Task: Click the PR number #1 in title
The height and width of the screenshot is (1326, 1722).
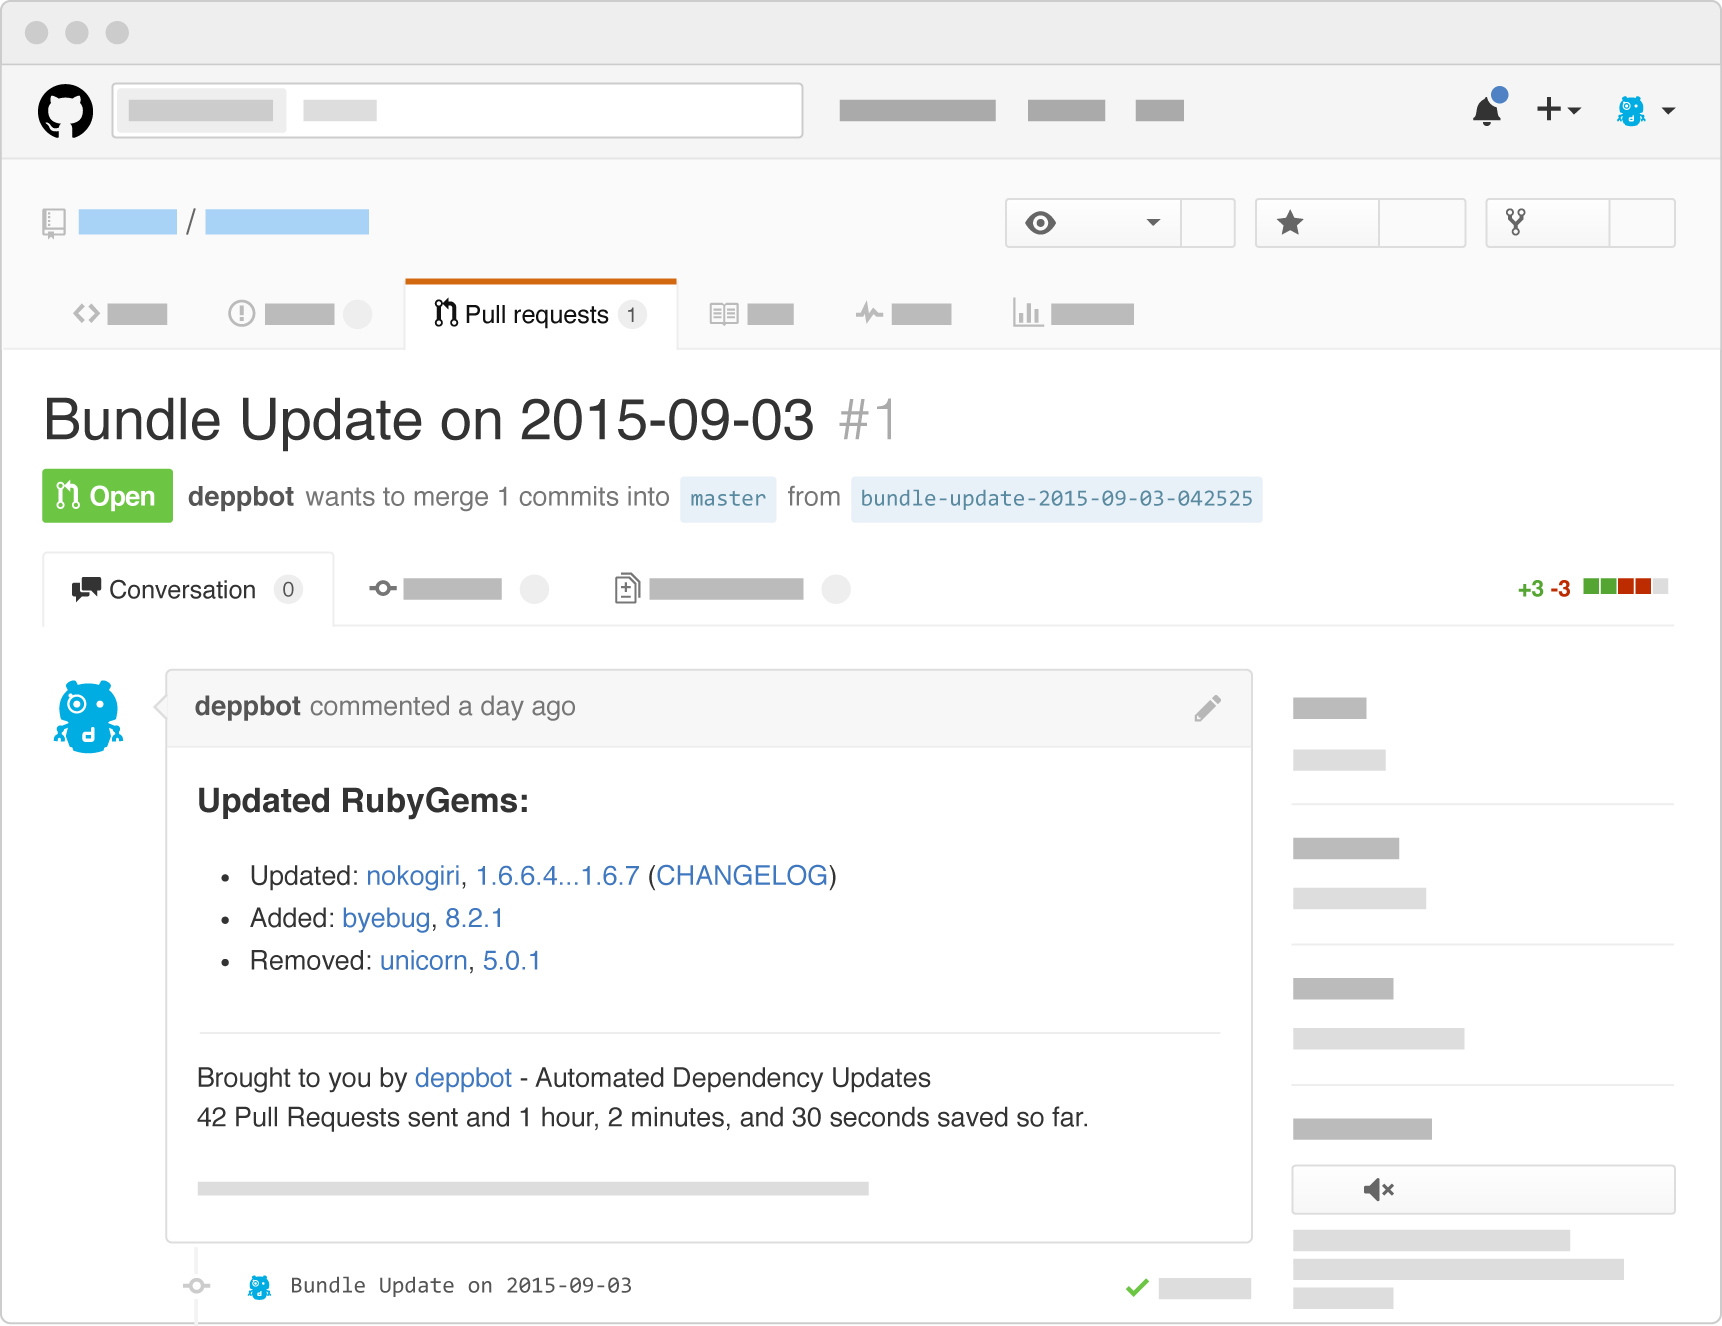Action: tap(867, 420)
